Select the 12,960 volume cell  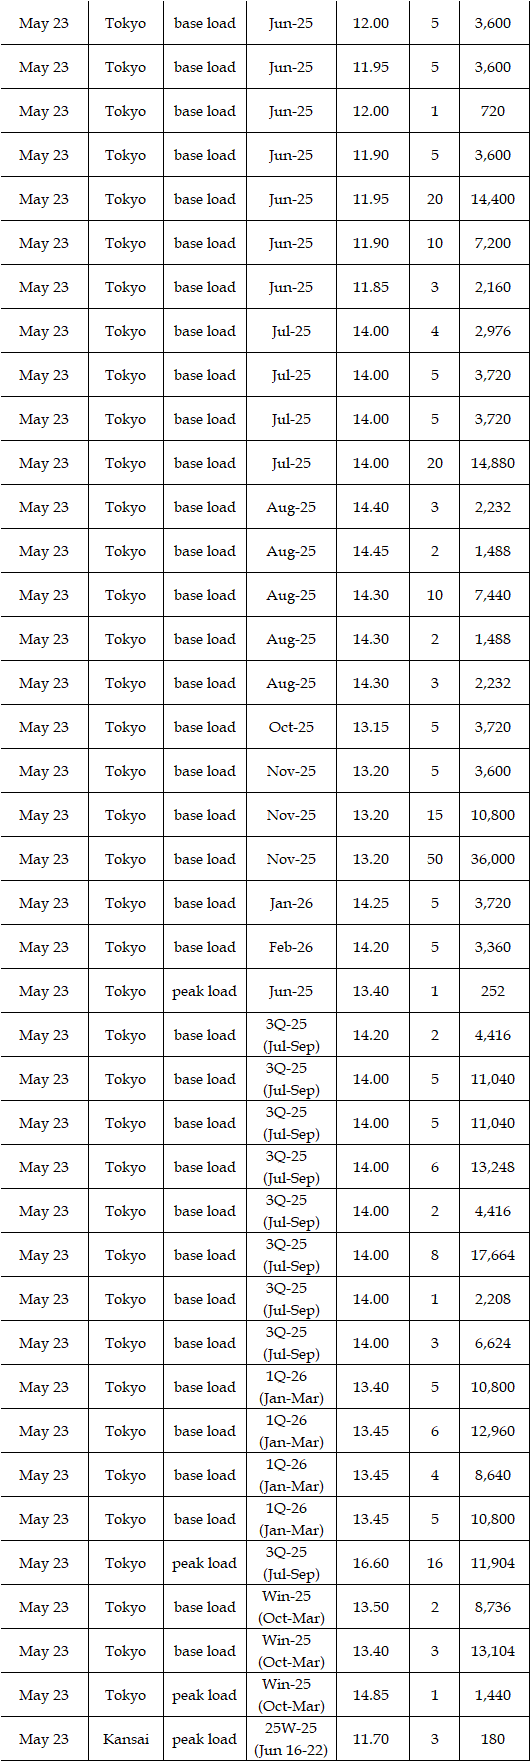493,1431
